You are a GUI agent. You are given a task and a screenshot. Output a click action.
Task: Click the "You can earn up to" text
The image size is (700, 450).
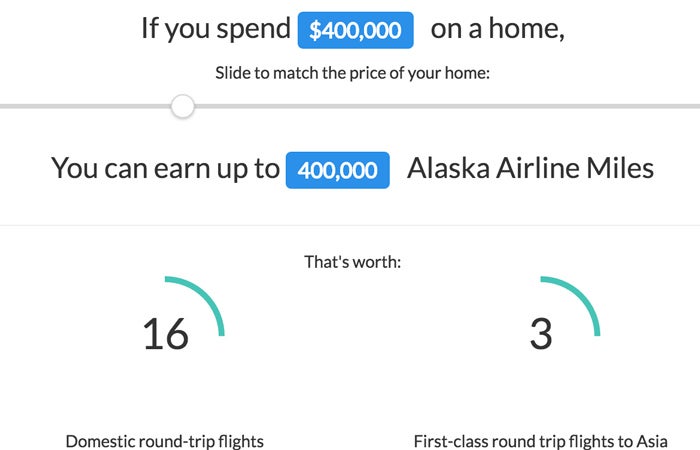point(165,169)
